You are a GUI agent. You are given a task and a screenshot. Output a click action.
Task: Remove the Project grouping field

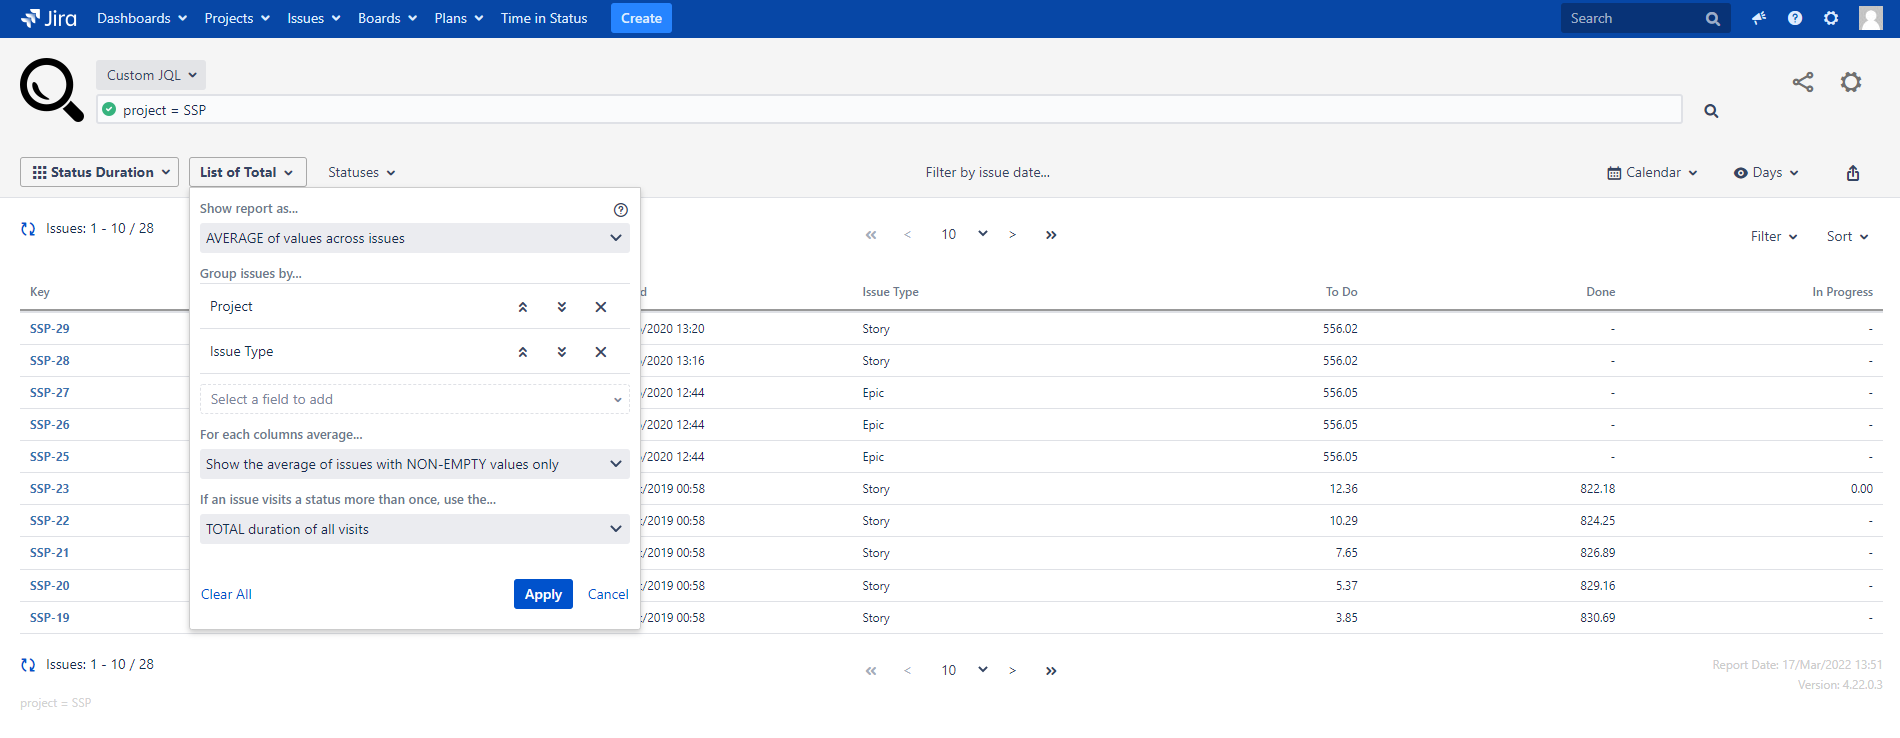point(601,307)
